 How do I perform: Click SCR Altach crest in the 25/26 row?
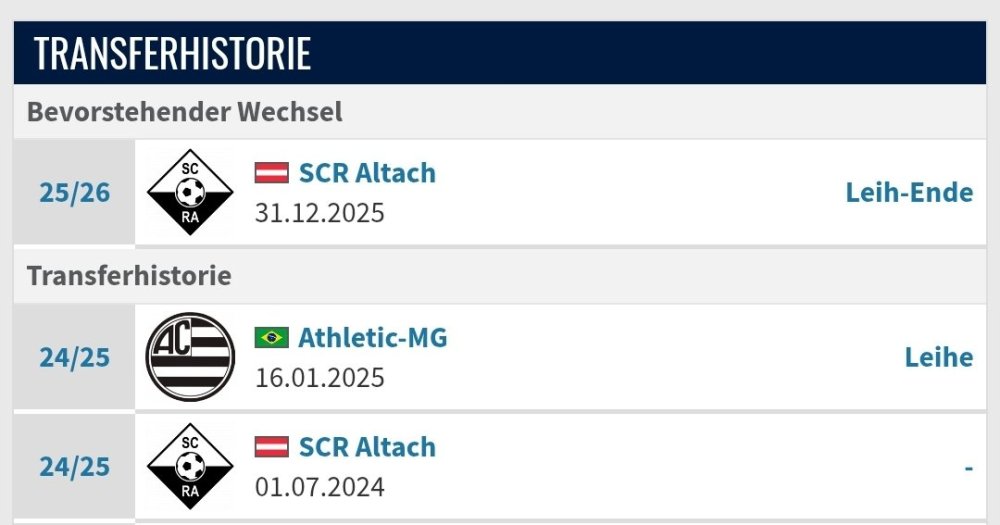click(190, 192)
